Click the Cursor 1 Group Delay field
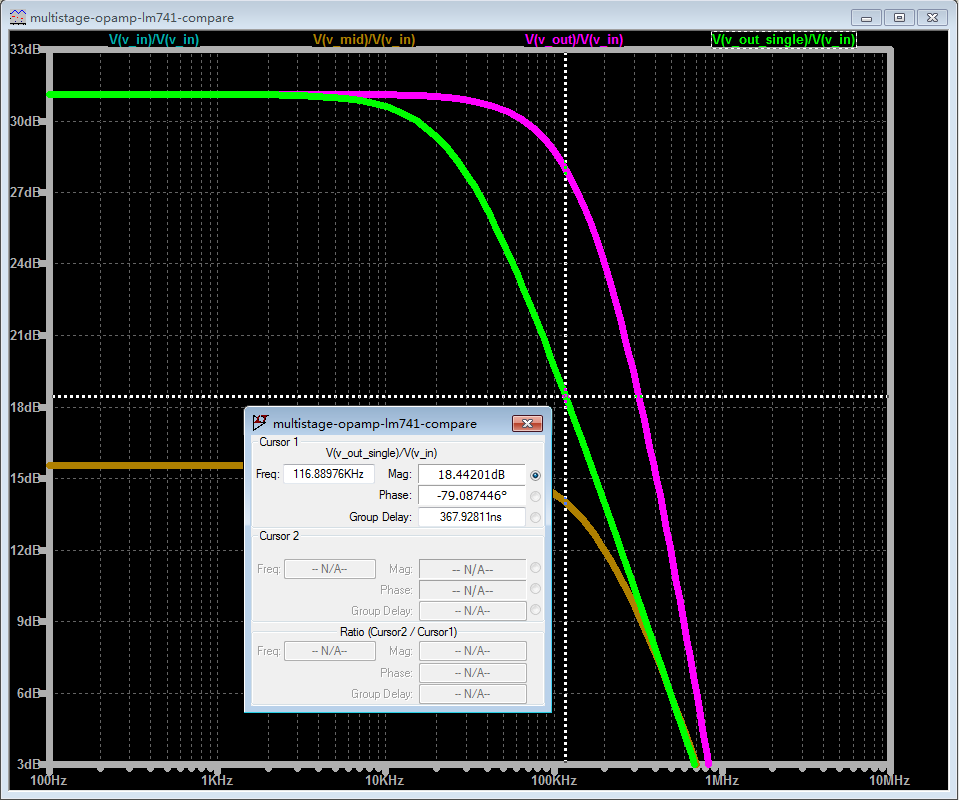Screen dimensions: 960x800 (471, 517)
